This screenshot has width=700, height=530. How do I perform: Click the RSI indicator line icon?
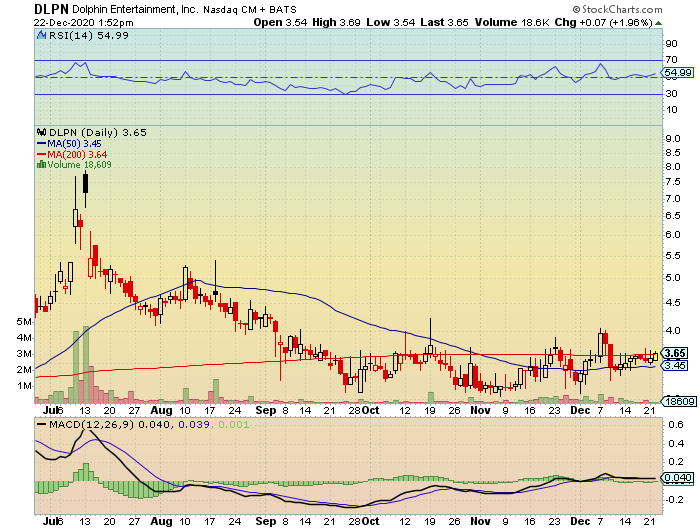point(42,35)
